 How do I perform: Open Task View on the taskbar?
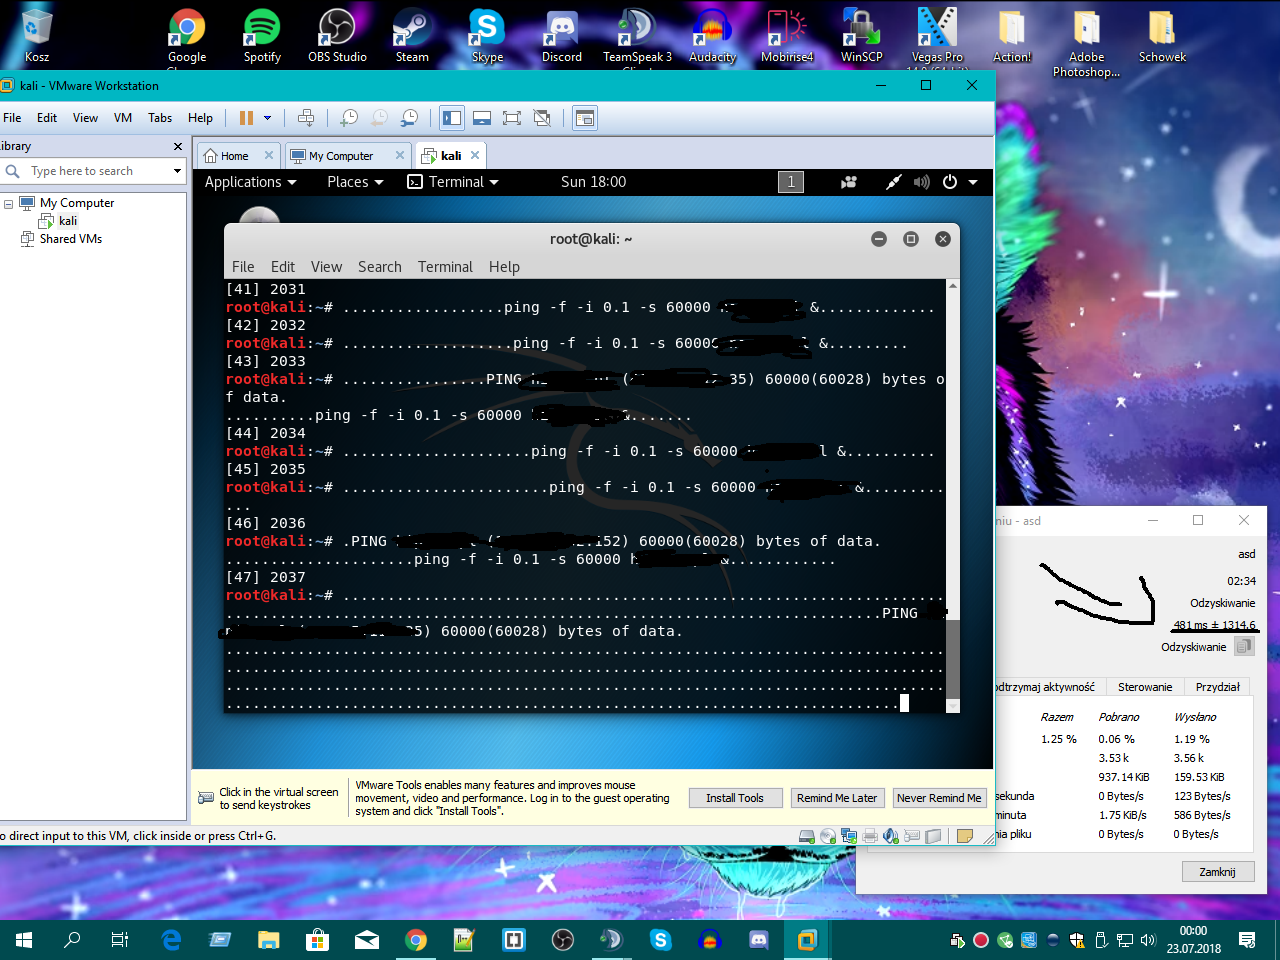120,940
